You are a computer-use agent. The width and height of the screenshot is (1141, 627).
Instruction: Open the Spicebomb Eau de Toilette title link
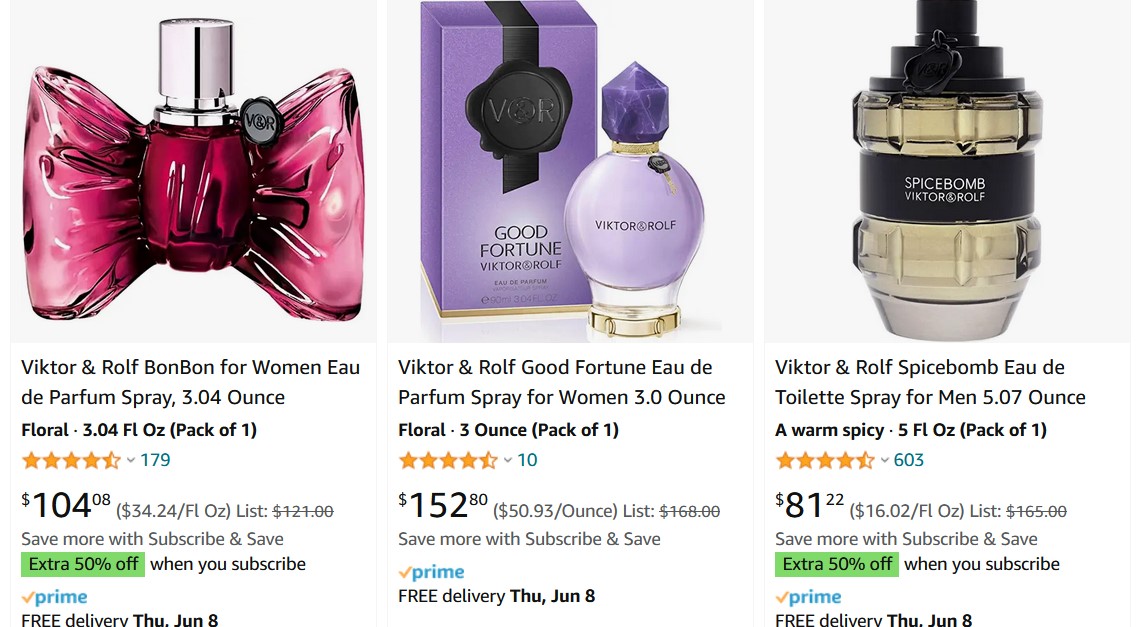(930, 382)
